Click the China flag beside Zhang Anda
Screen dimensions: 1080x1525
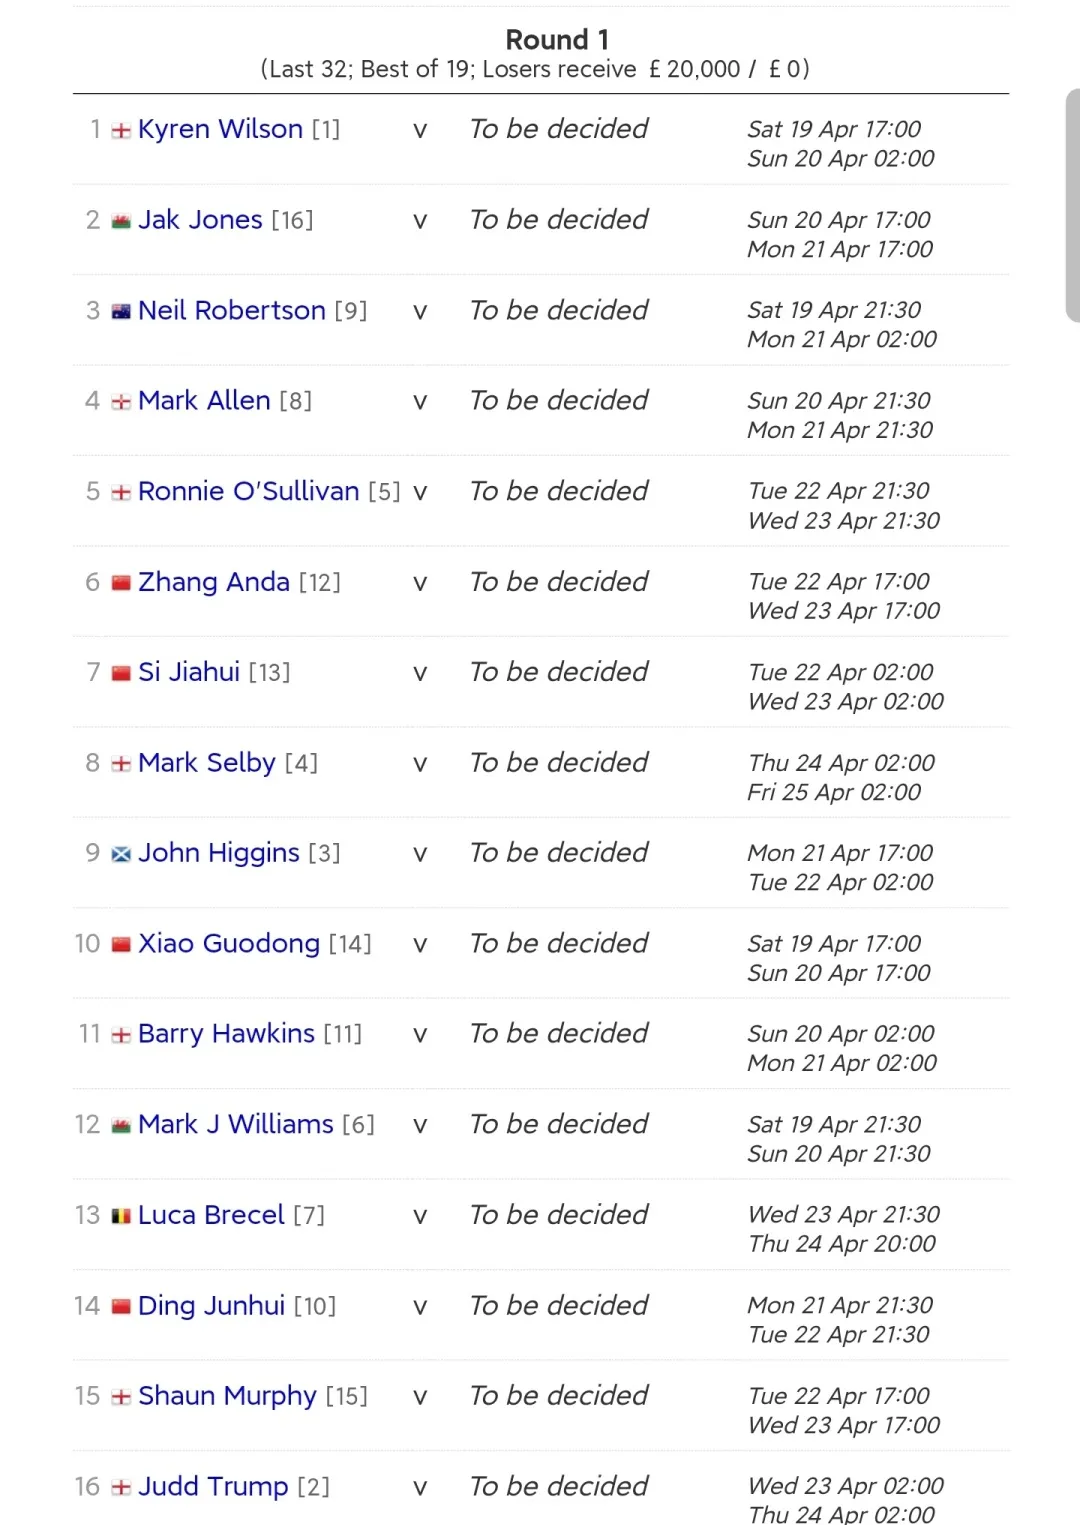pos(121,584)
